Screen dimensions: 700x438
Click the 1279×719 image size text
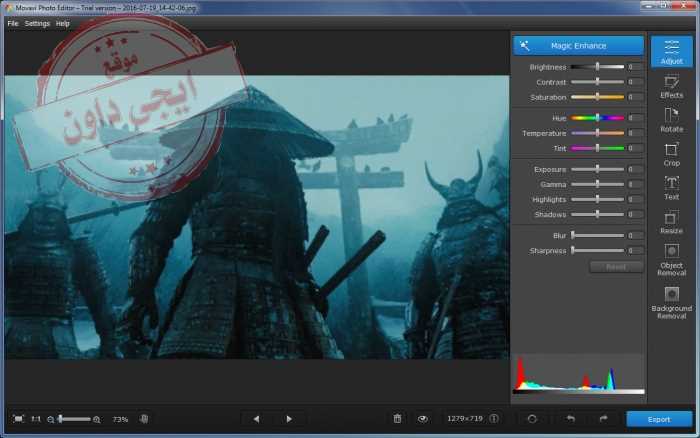point(465,418)
